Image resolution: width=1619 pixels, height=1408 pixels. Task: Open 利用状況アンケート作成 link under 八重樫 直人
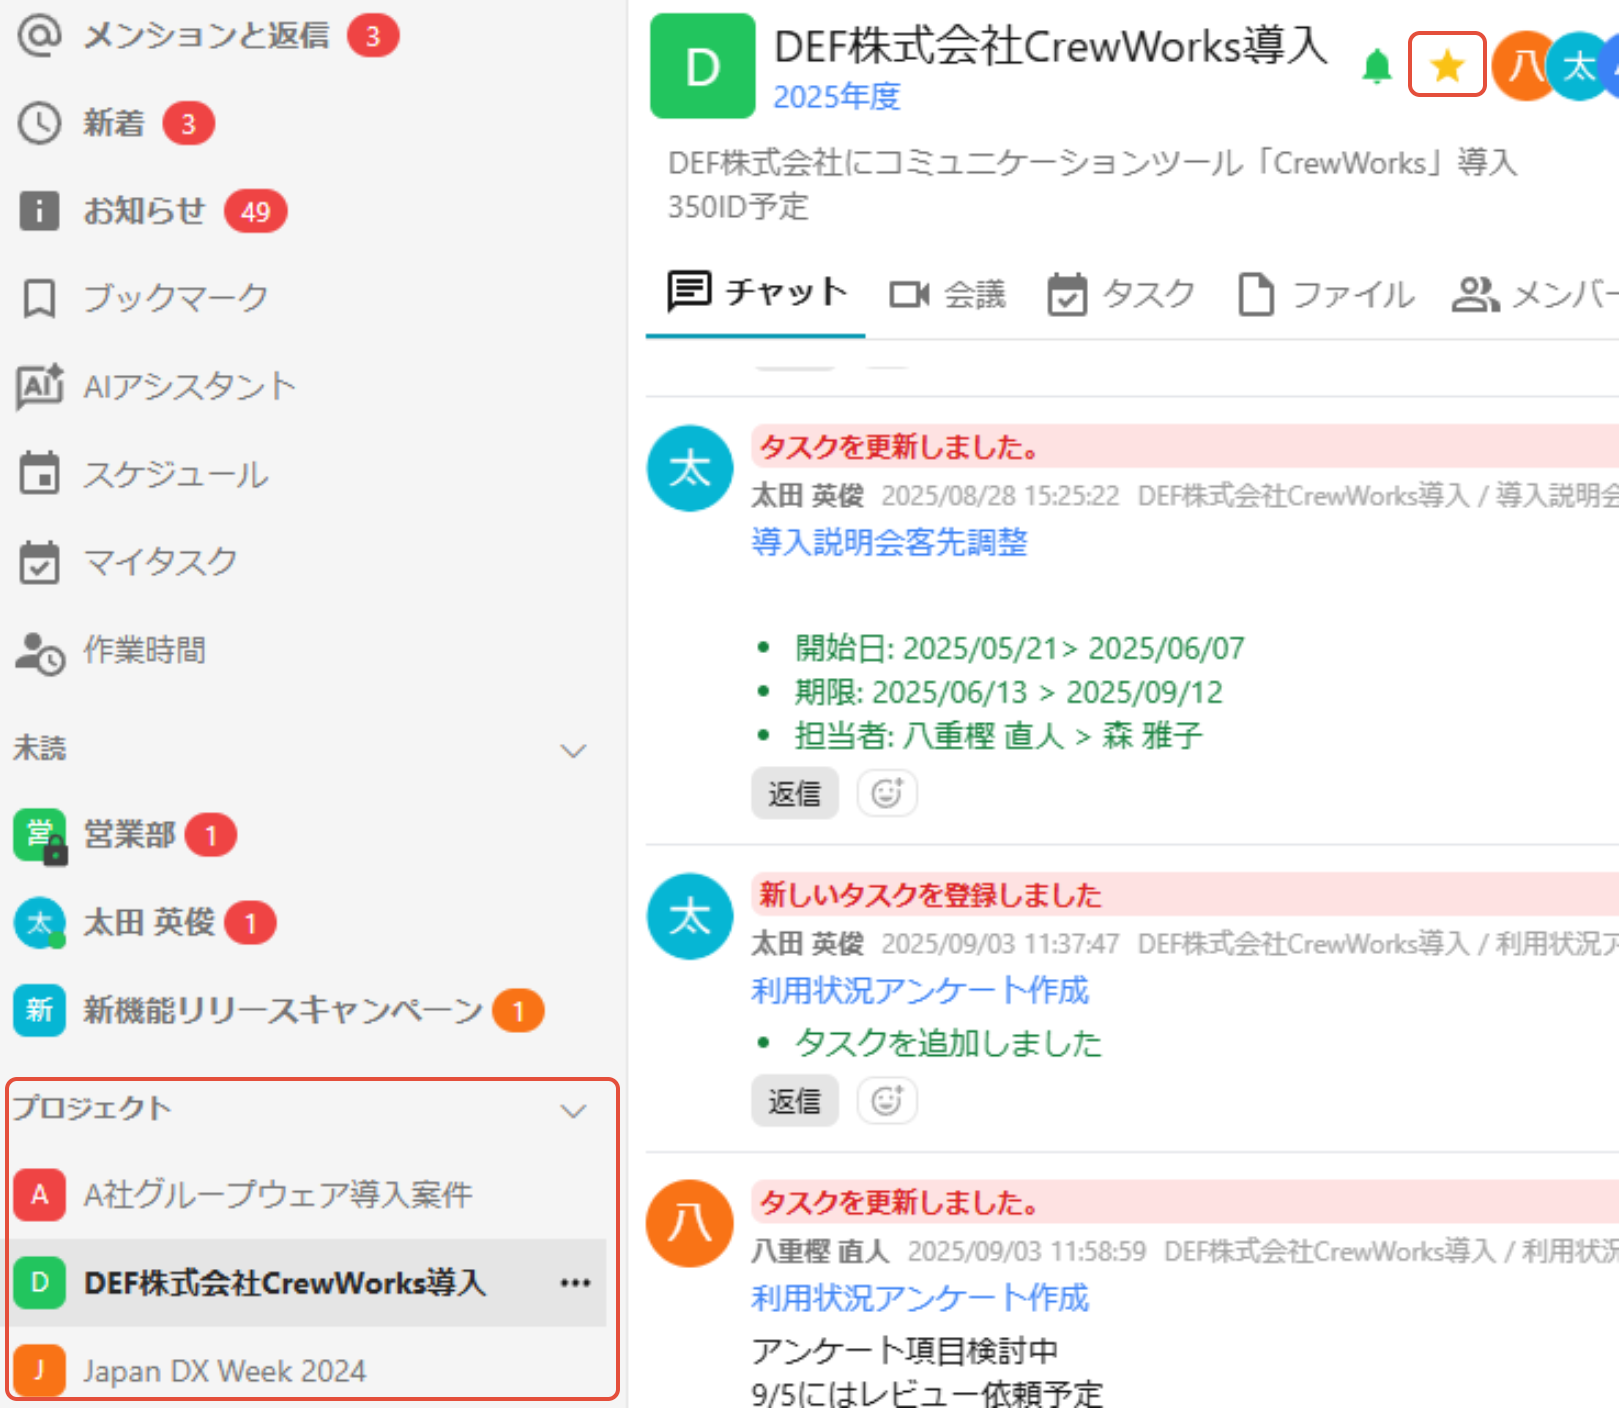pyautogui.click(x=920, y=1298)
